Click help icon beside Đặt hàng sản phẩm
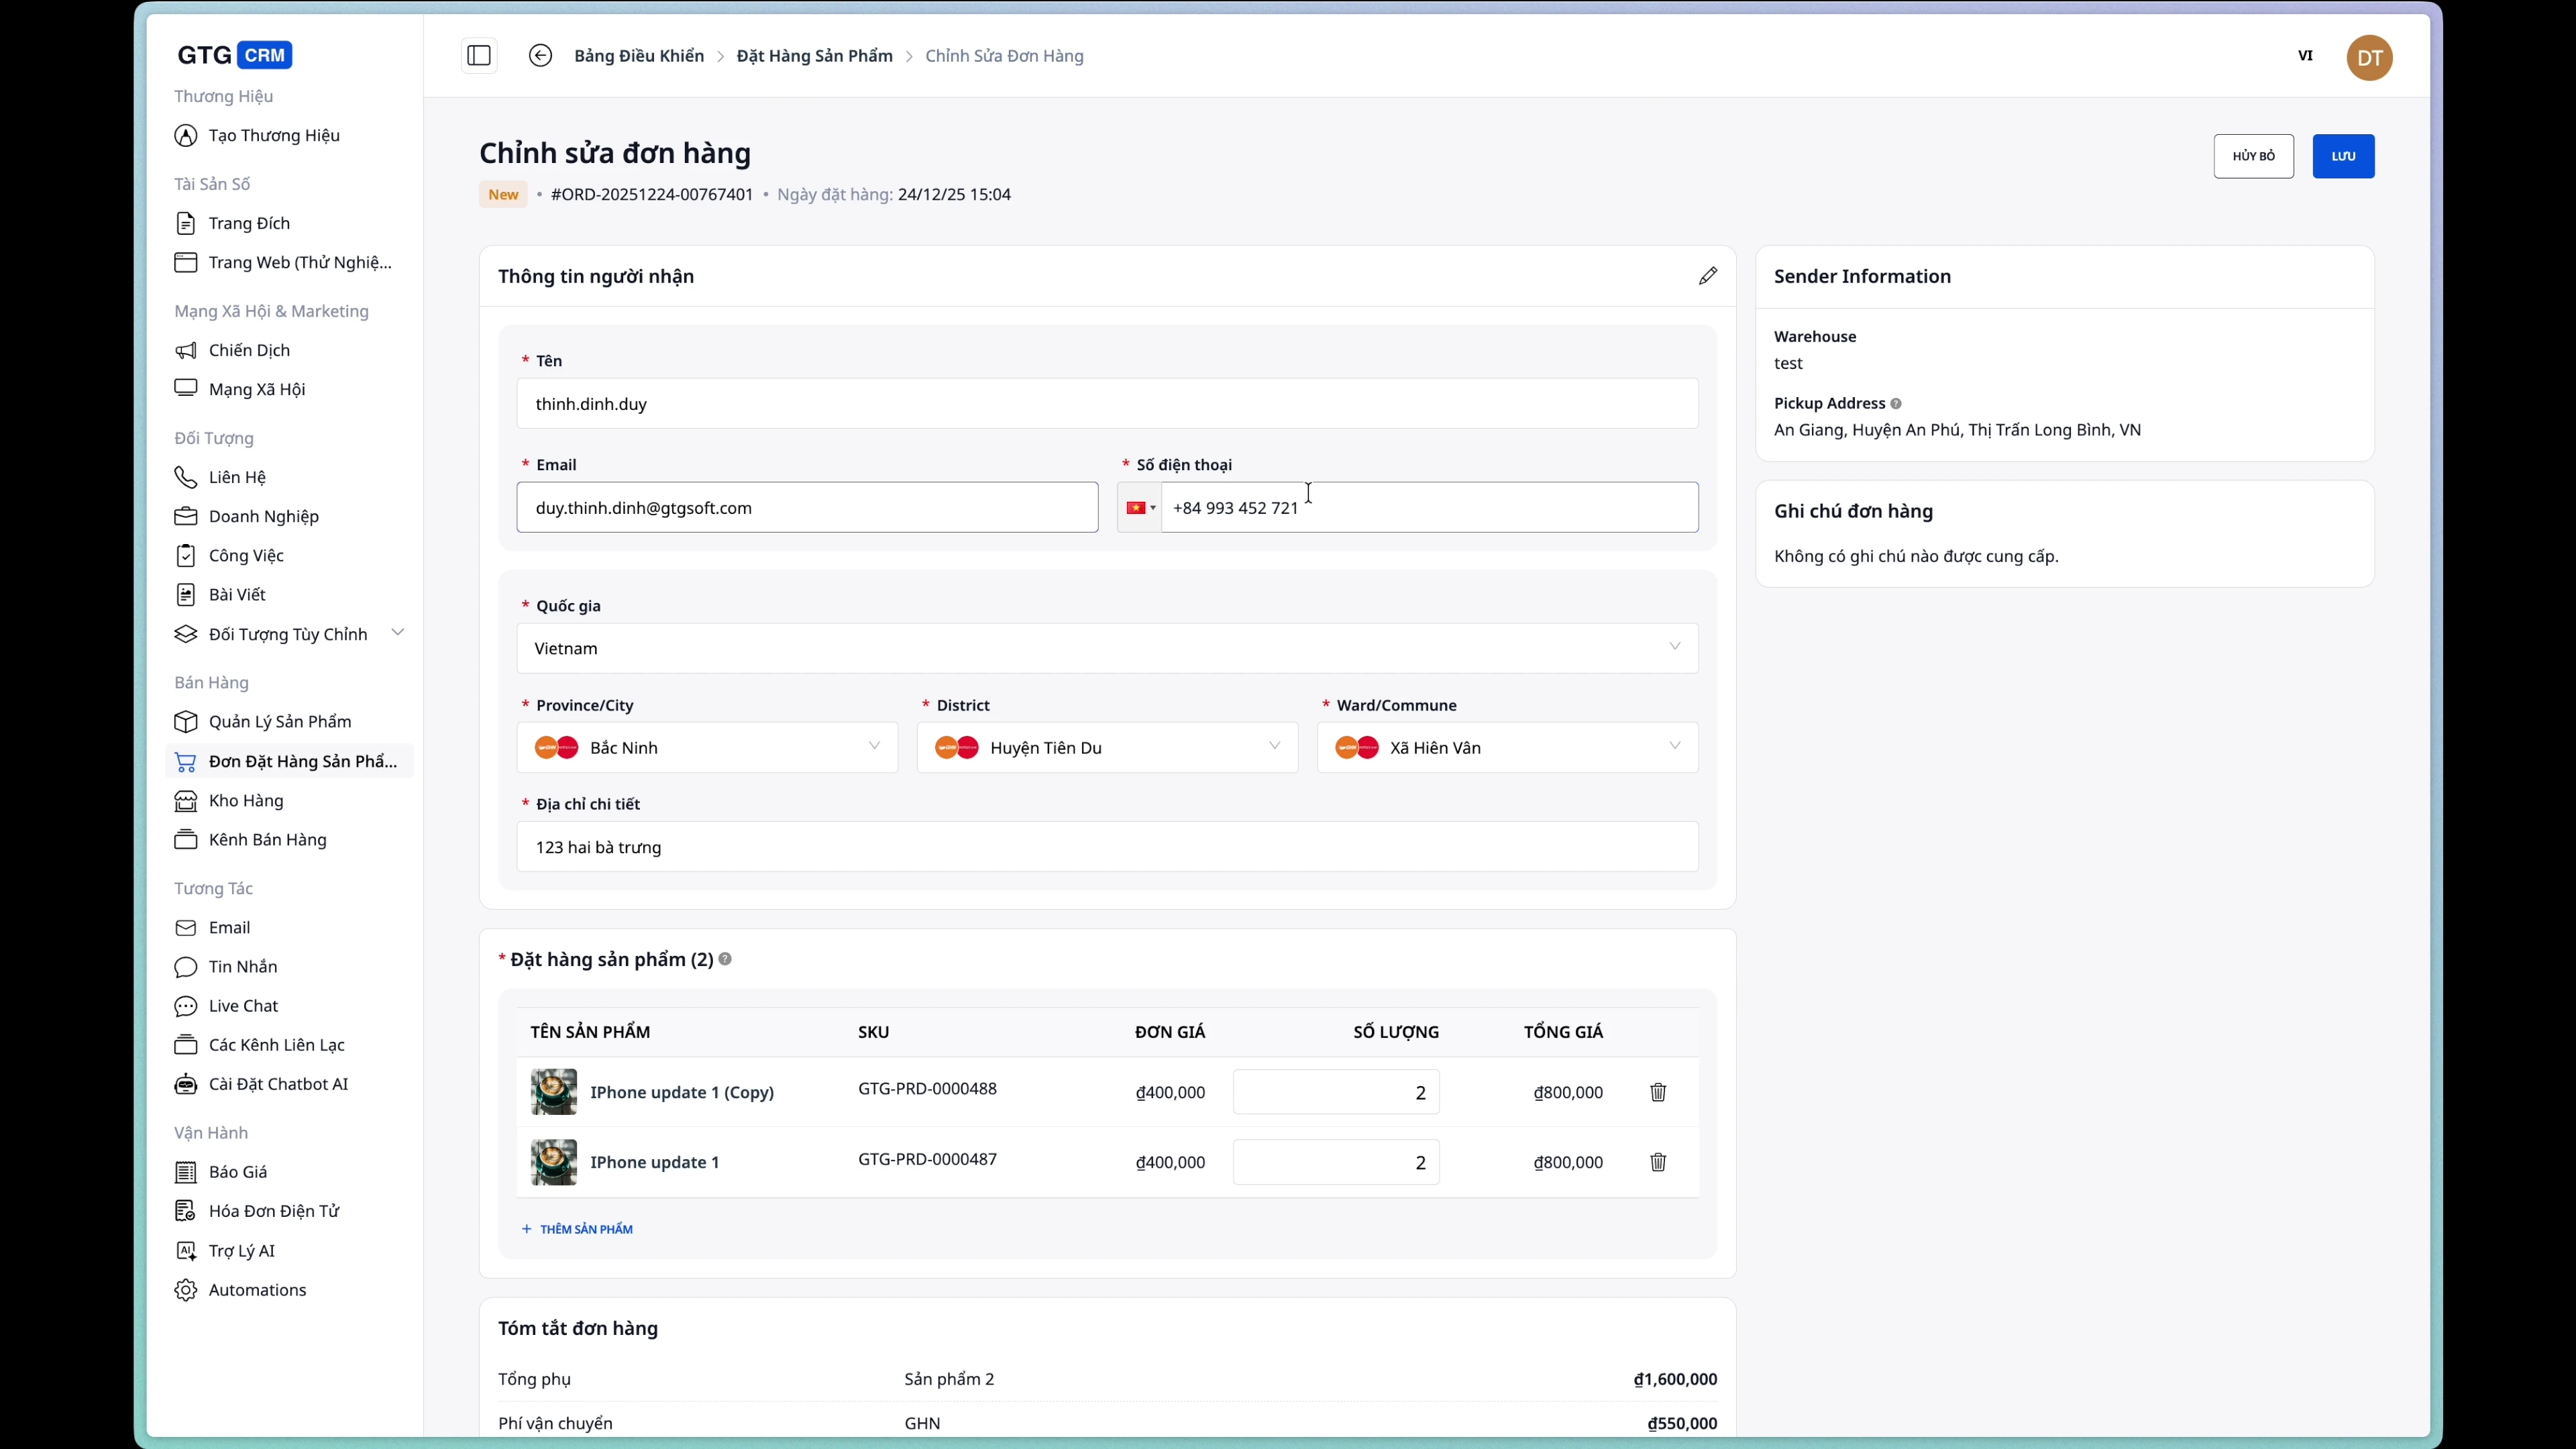2576x1449 pixels. click(x=725, y=959)
